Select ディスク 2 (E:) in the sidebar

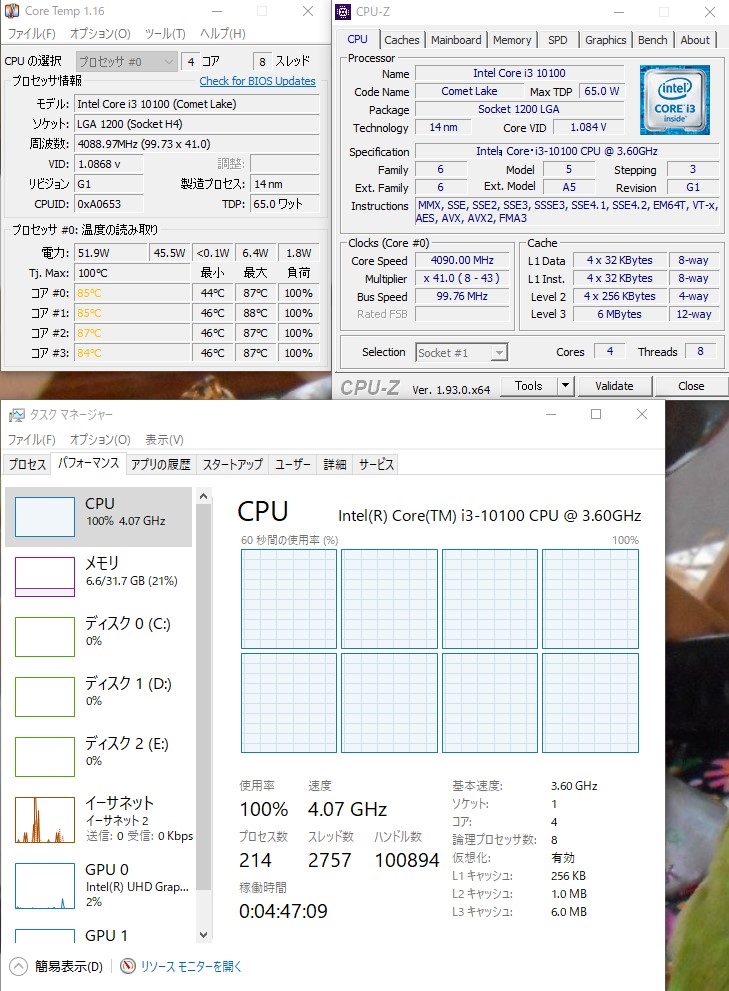click(x=98, y=757)
